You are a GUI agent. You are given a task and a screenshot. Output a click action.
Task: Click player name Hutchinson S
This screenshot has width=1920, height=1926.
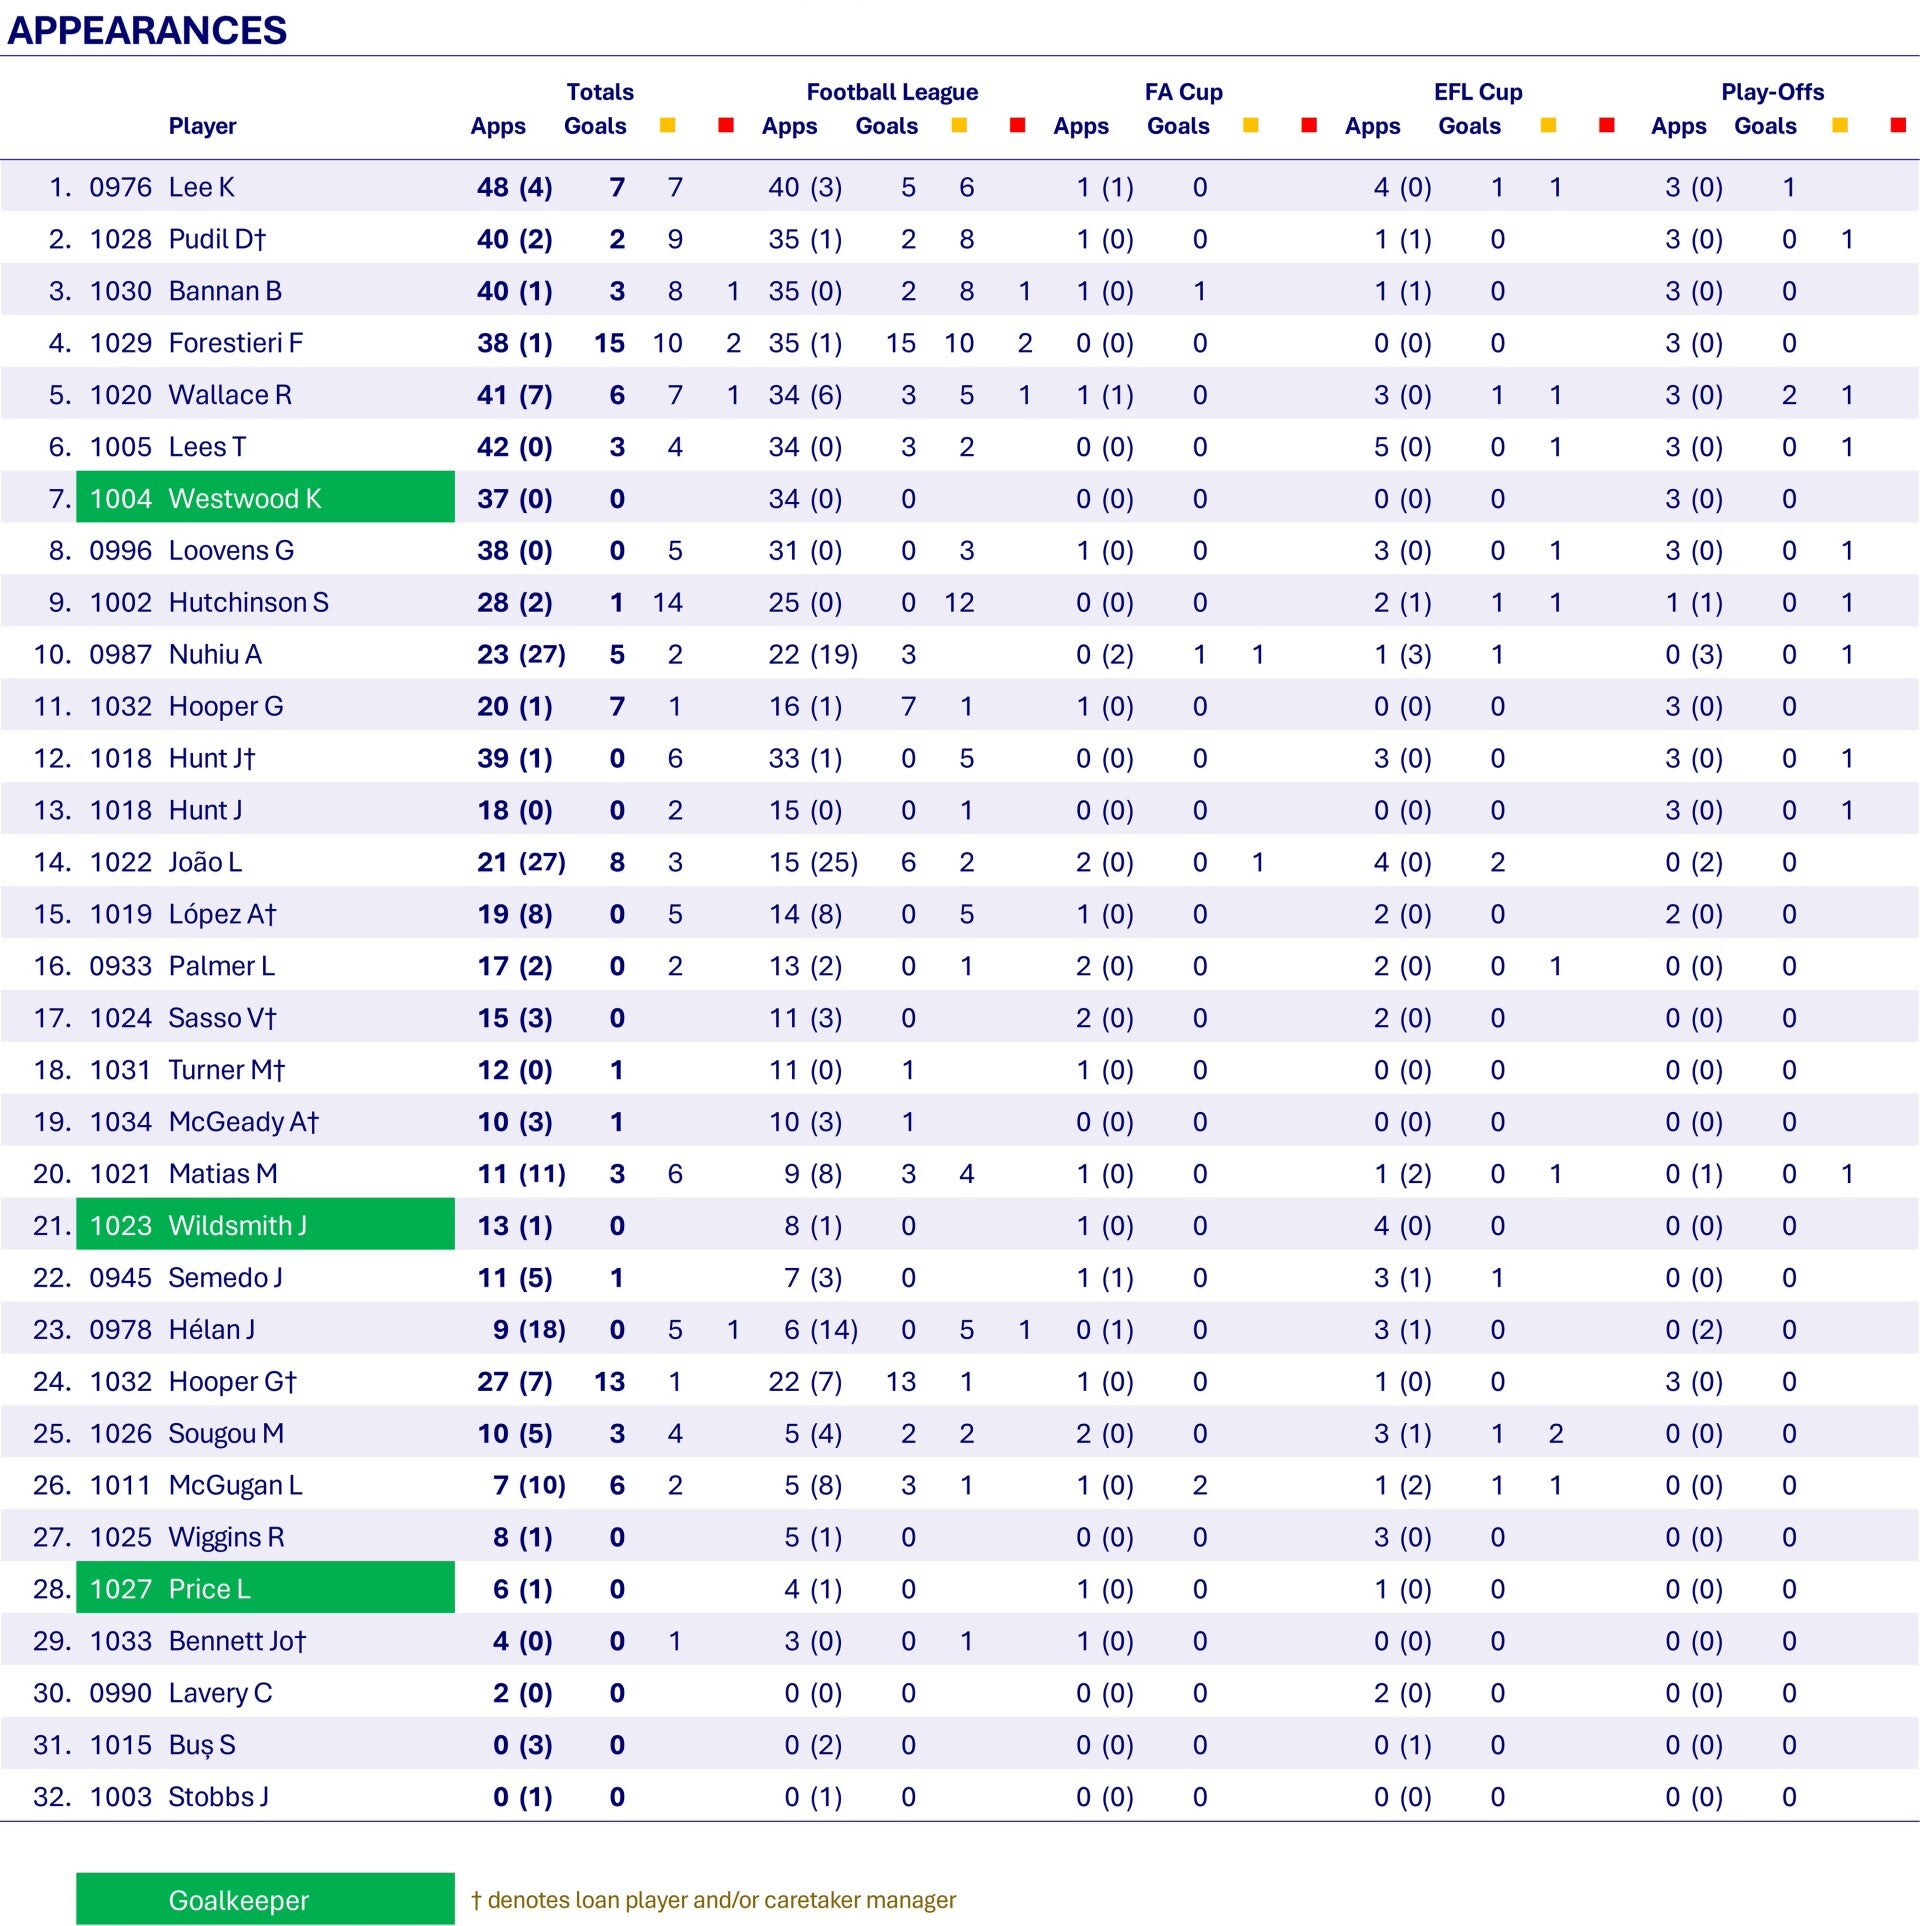click(x=248, y=602)
